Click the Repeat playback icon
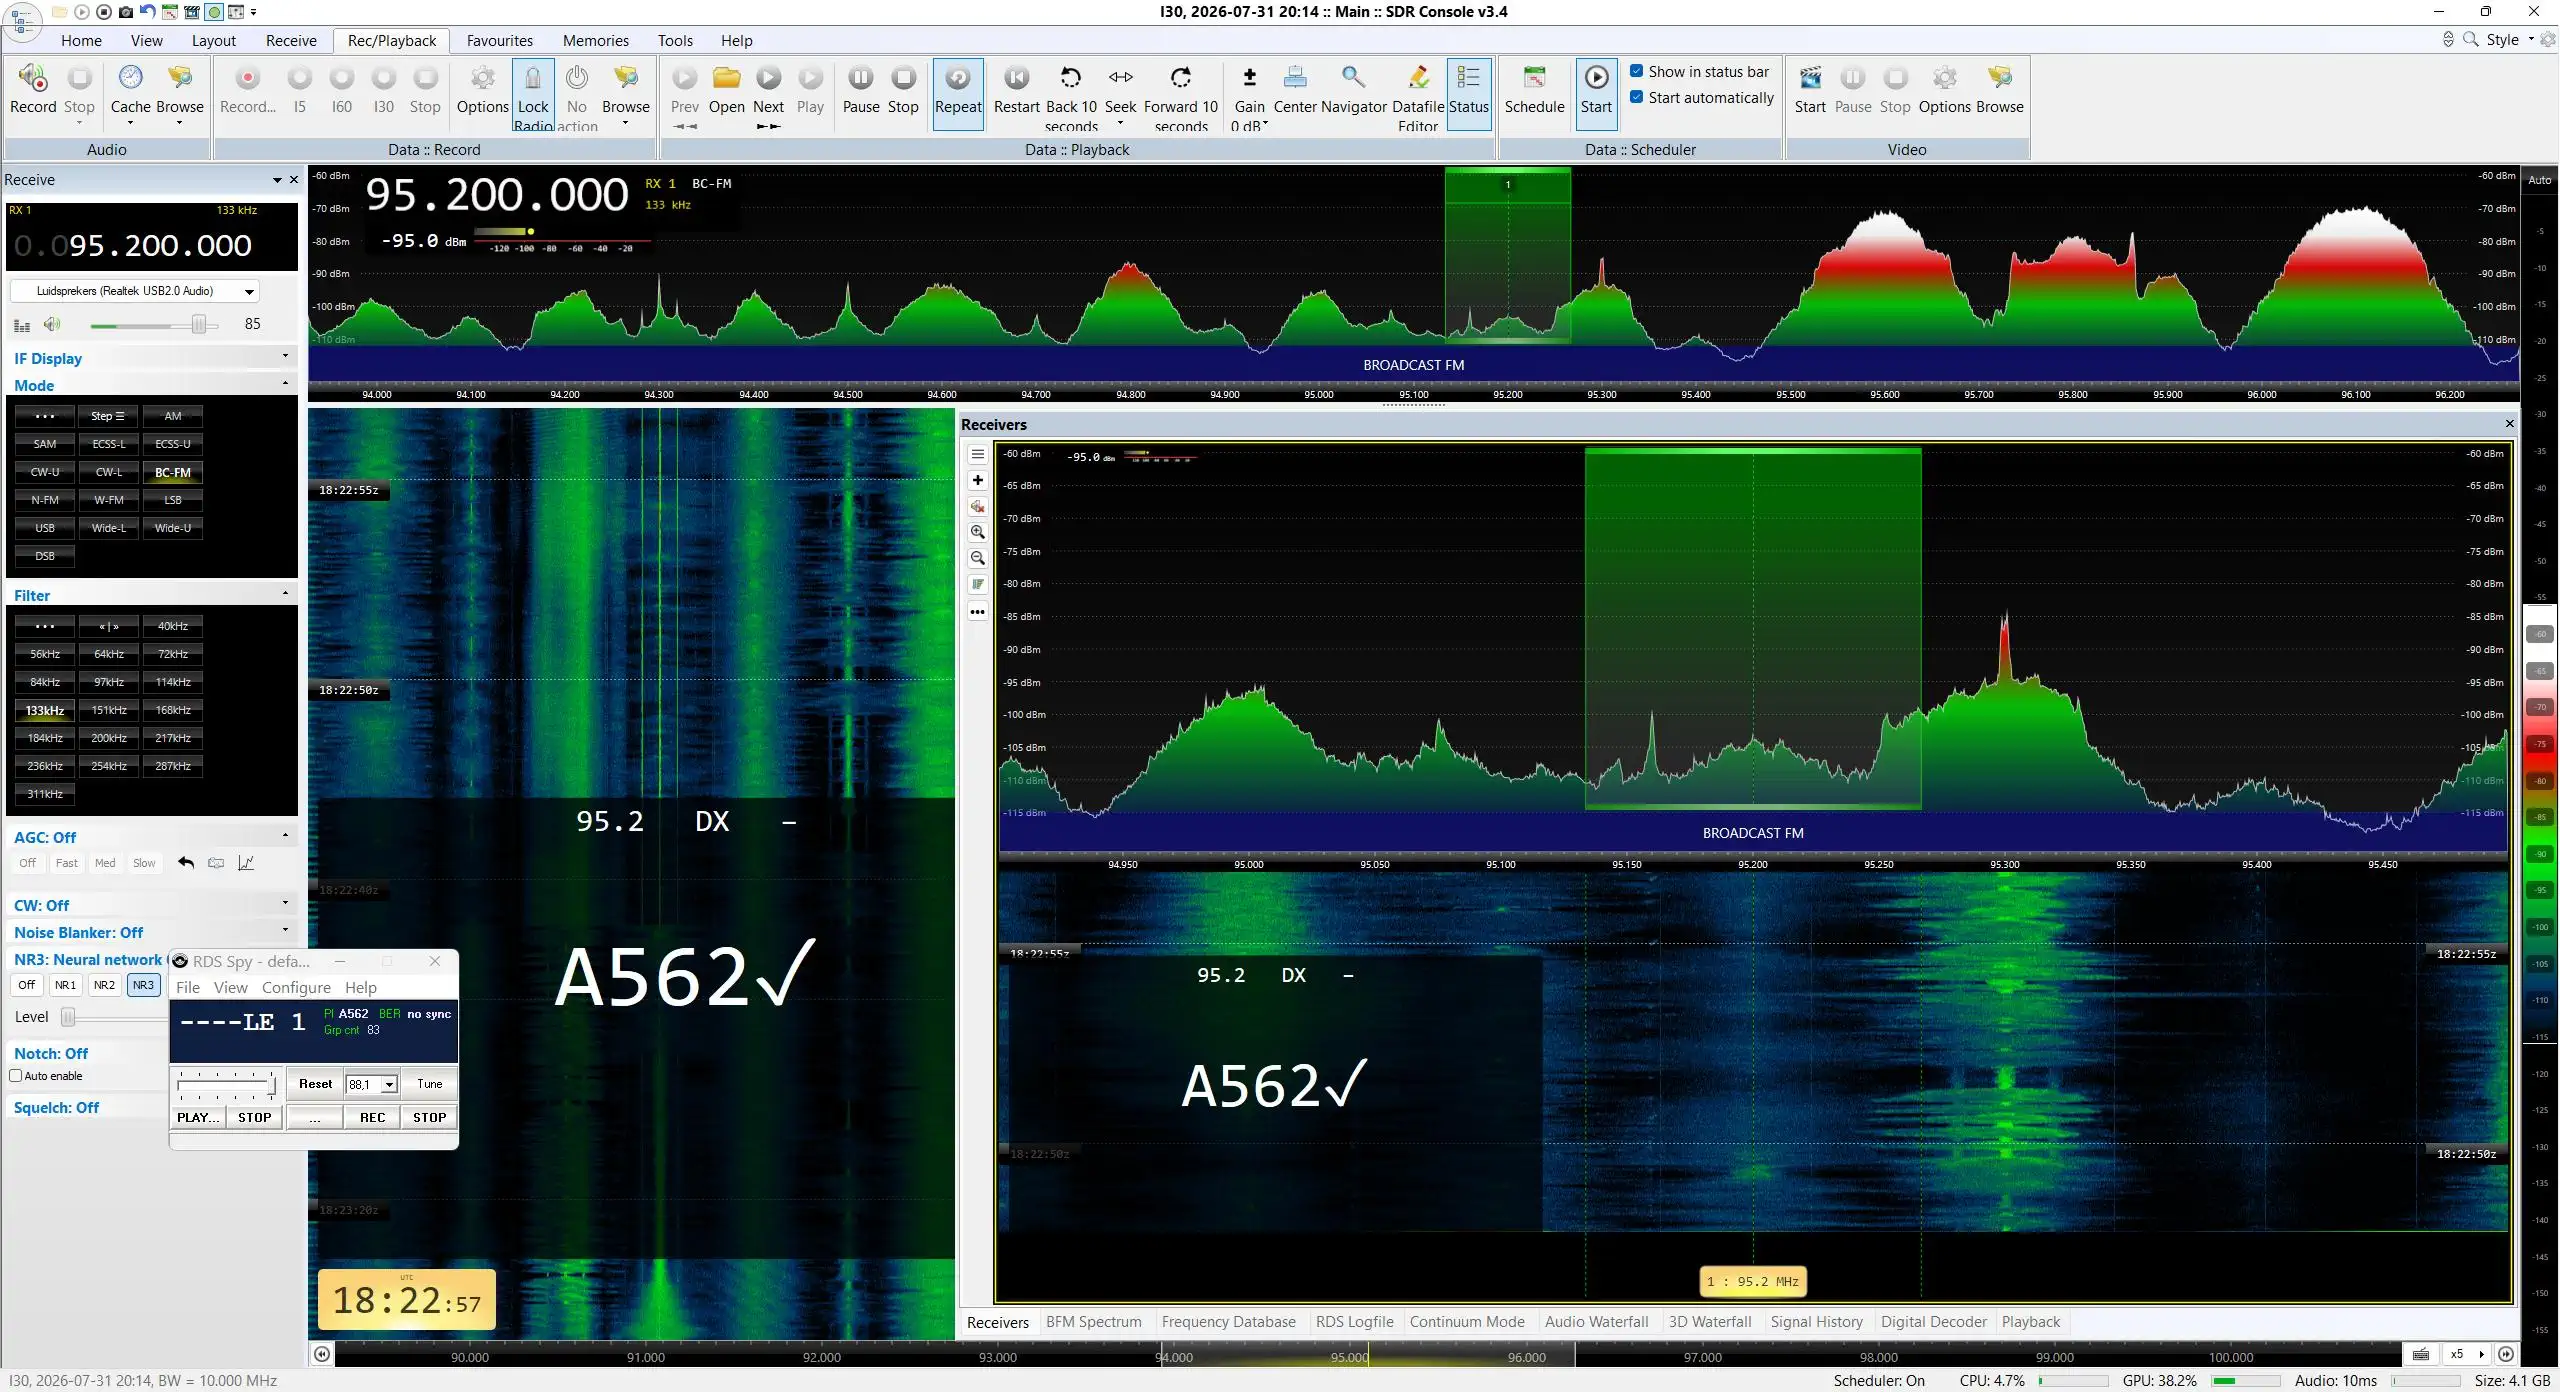 pos(958,77)
